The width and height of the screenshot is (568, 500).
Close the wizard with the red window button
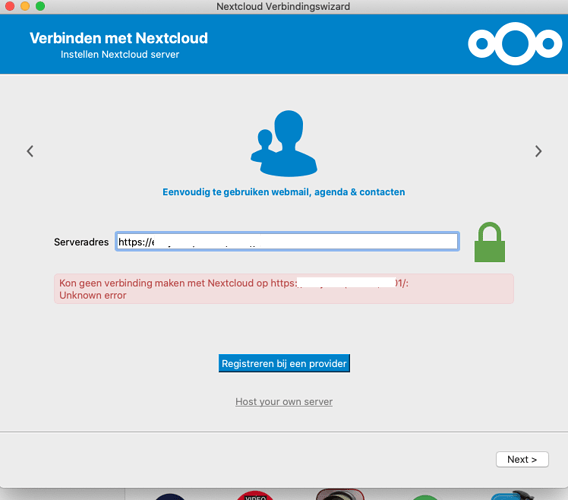[x=10, y=6]
